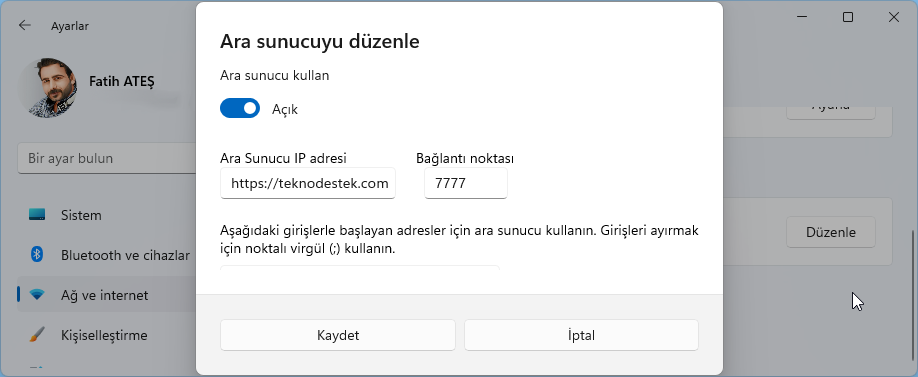
Task: Select the Wi-Fi icon for Ağ ve internet
Action: tap(37, 295)
